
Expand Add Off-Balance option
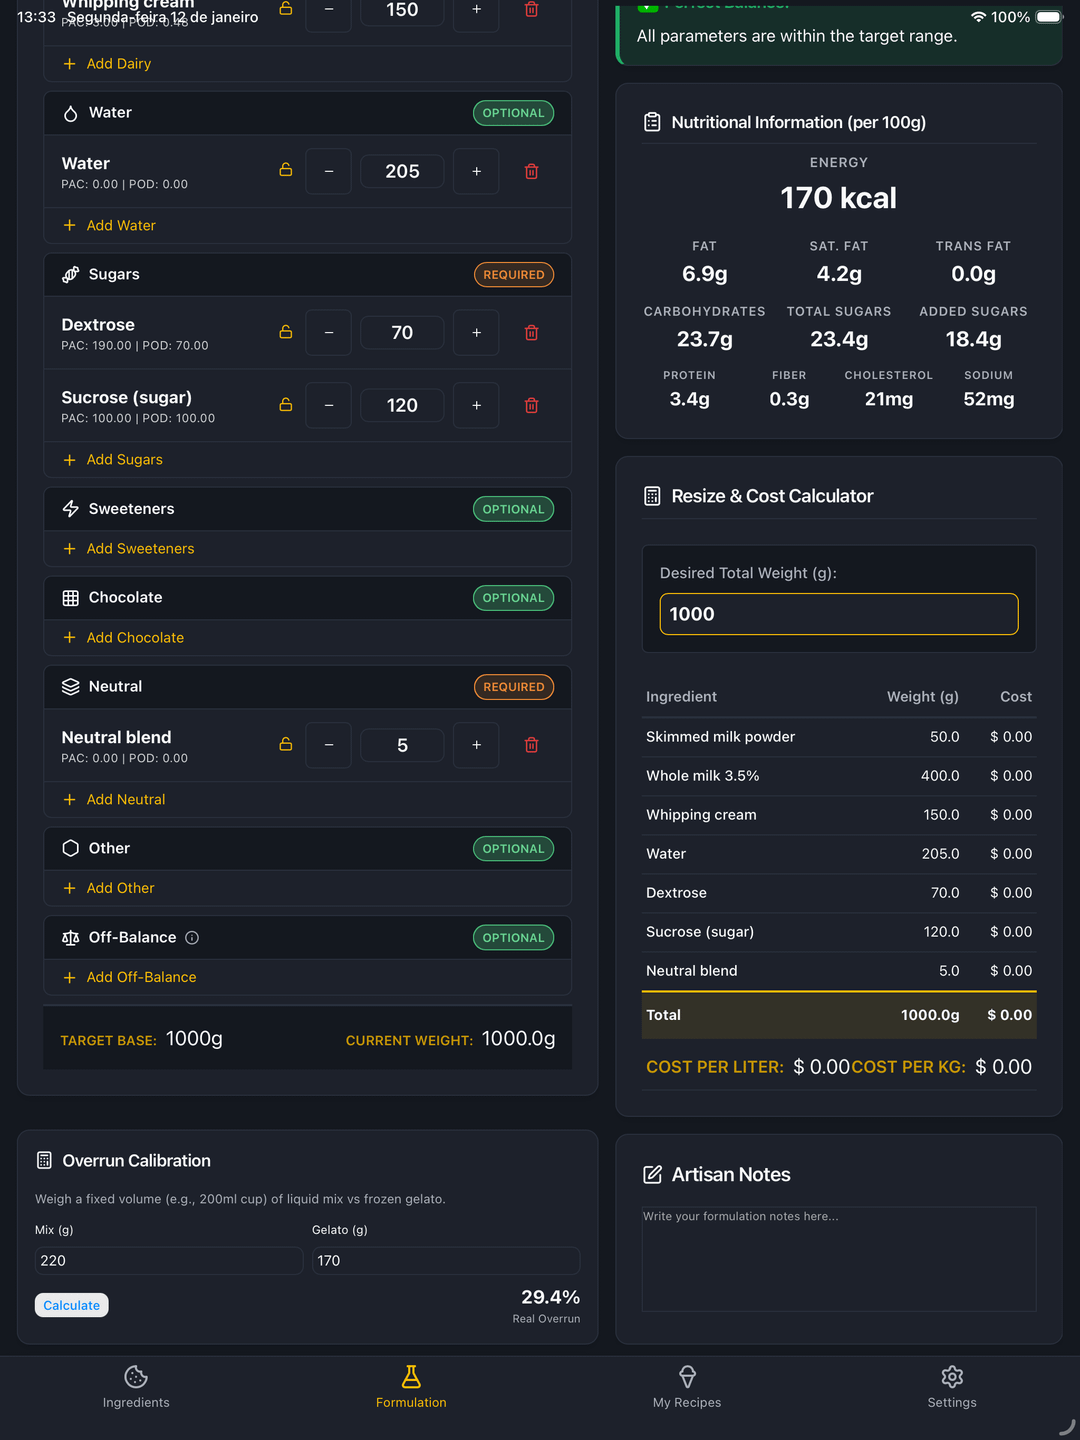click(x=141, y=977)
